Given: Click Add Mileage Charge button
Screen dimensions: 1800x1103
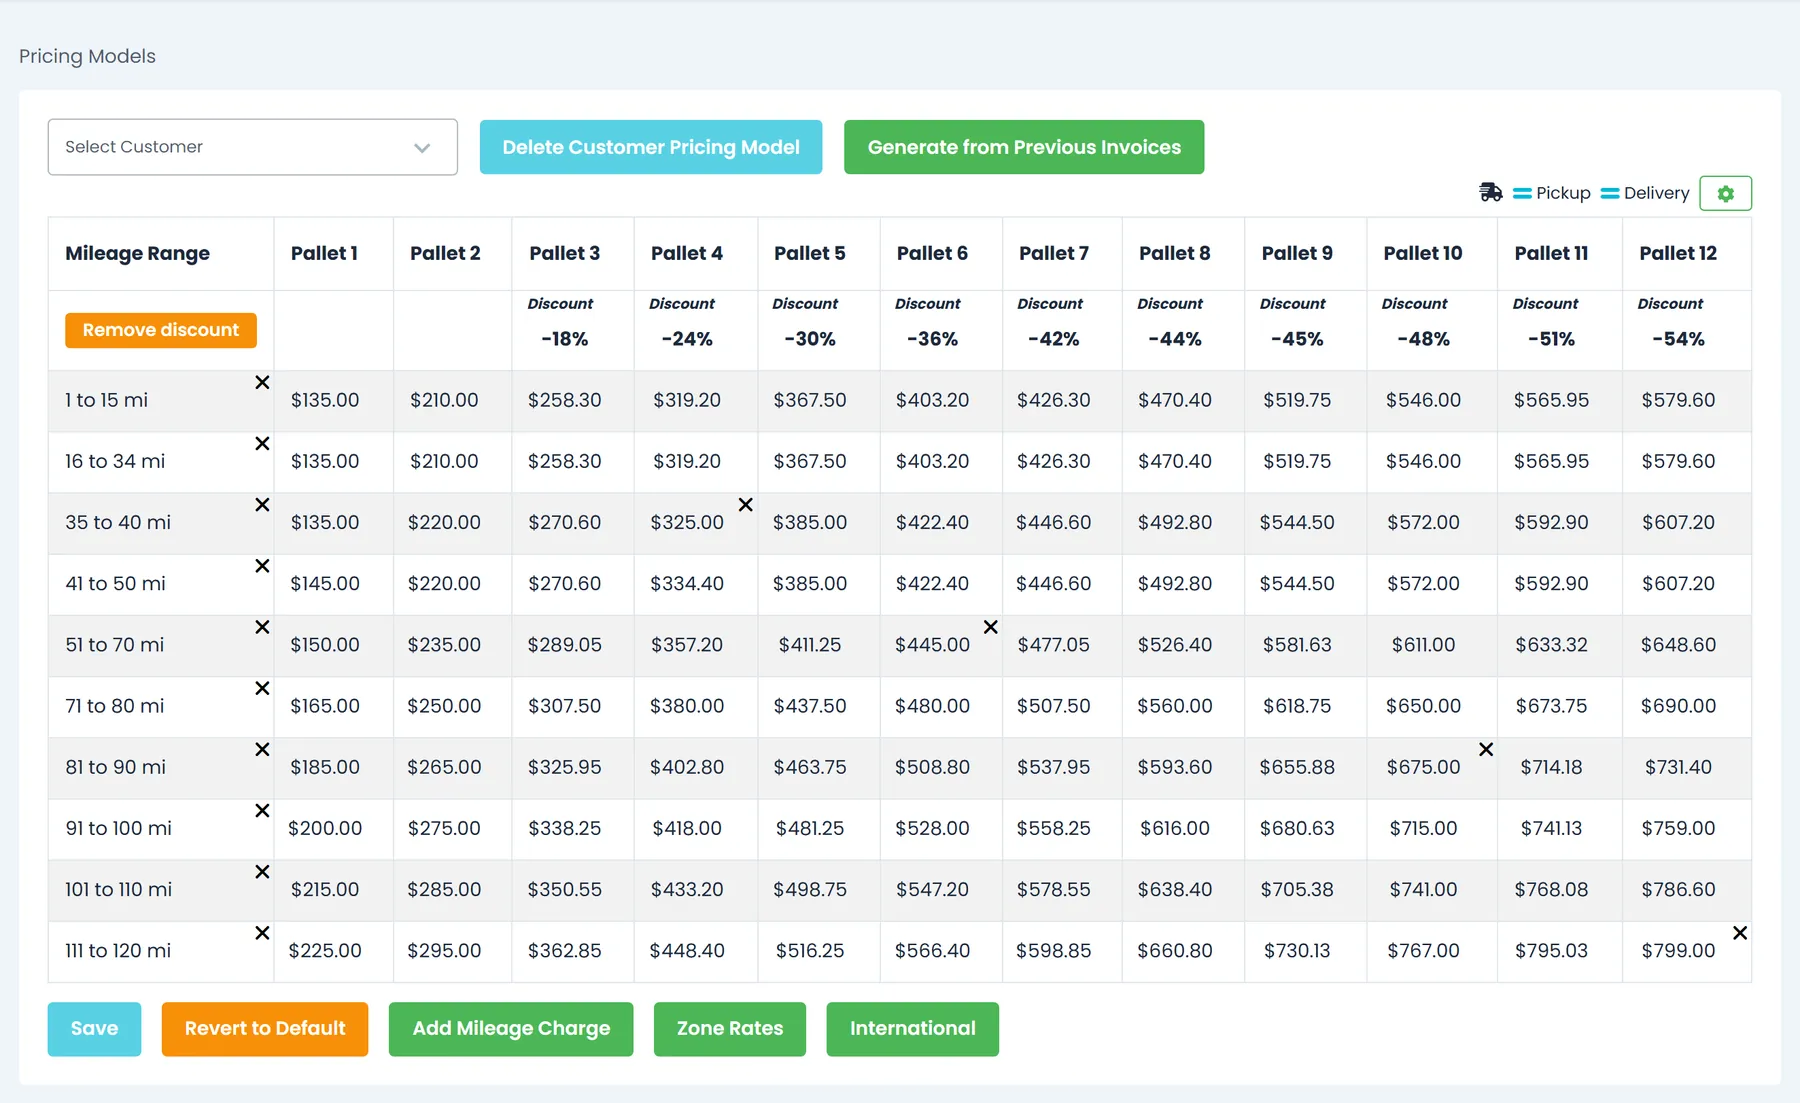Looking at the screenshot, I should [511, 1029].
